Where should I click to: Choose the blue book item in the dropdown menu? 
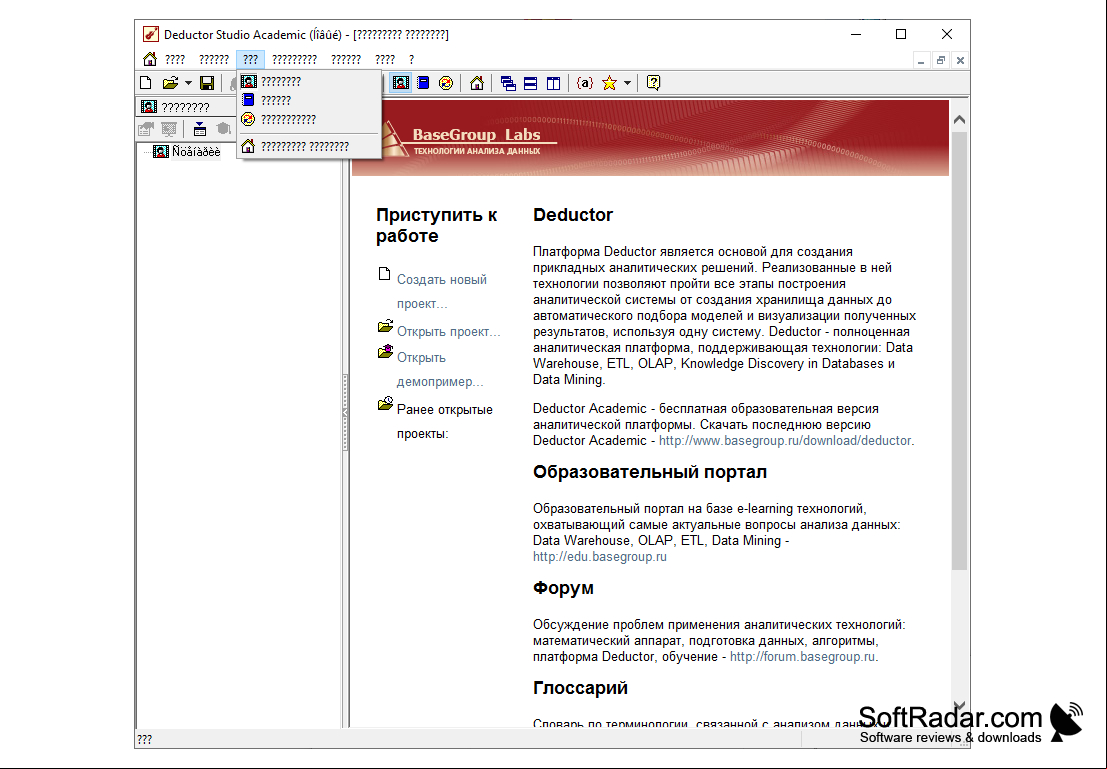click(309, 100)
